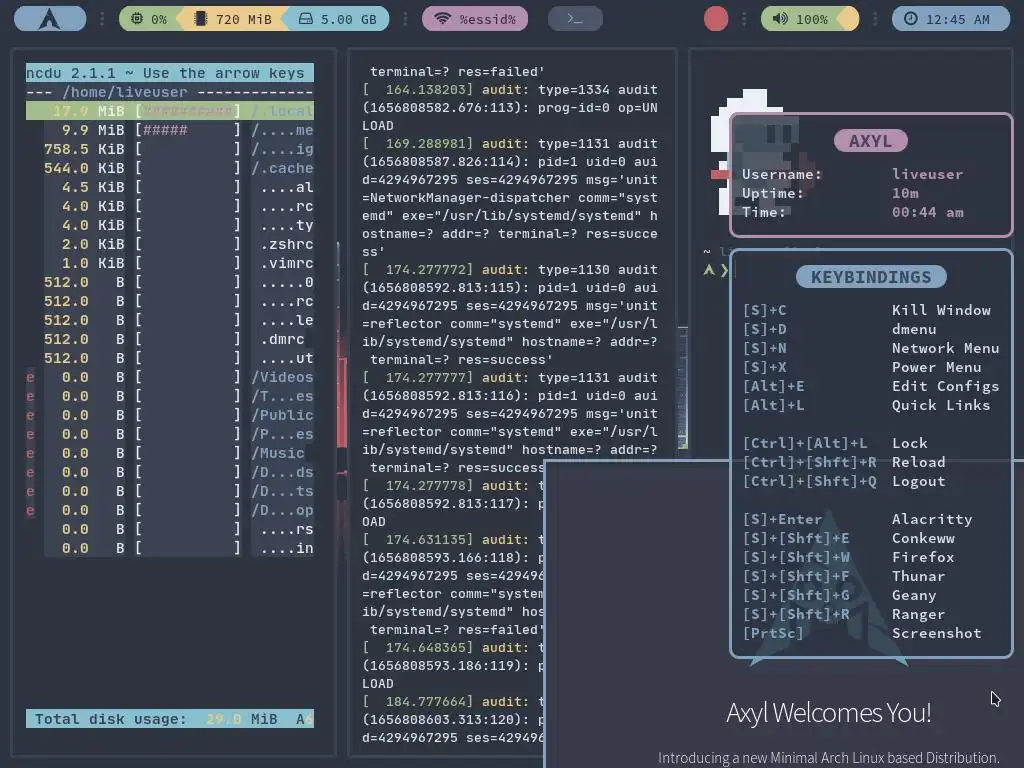Click the dmenu keybinding entry
The width and height of the screenshot is (1024, 768).
coord(914,329)
